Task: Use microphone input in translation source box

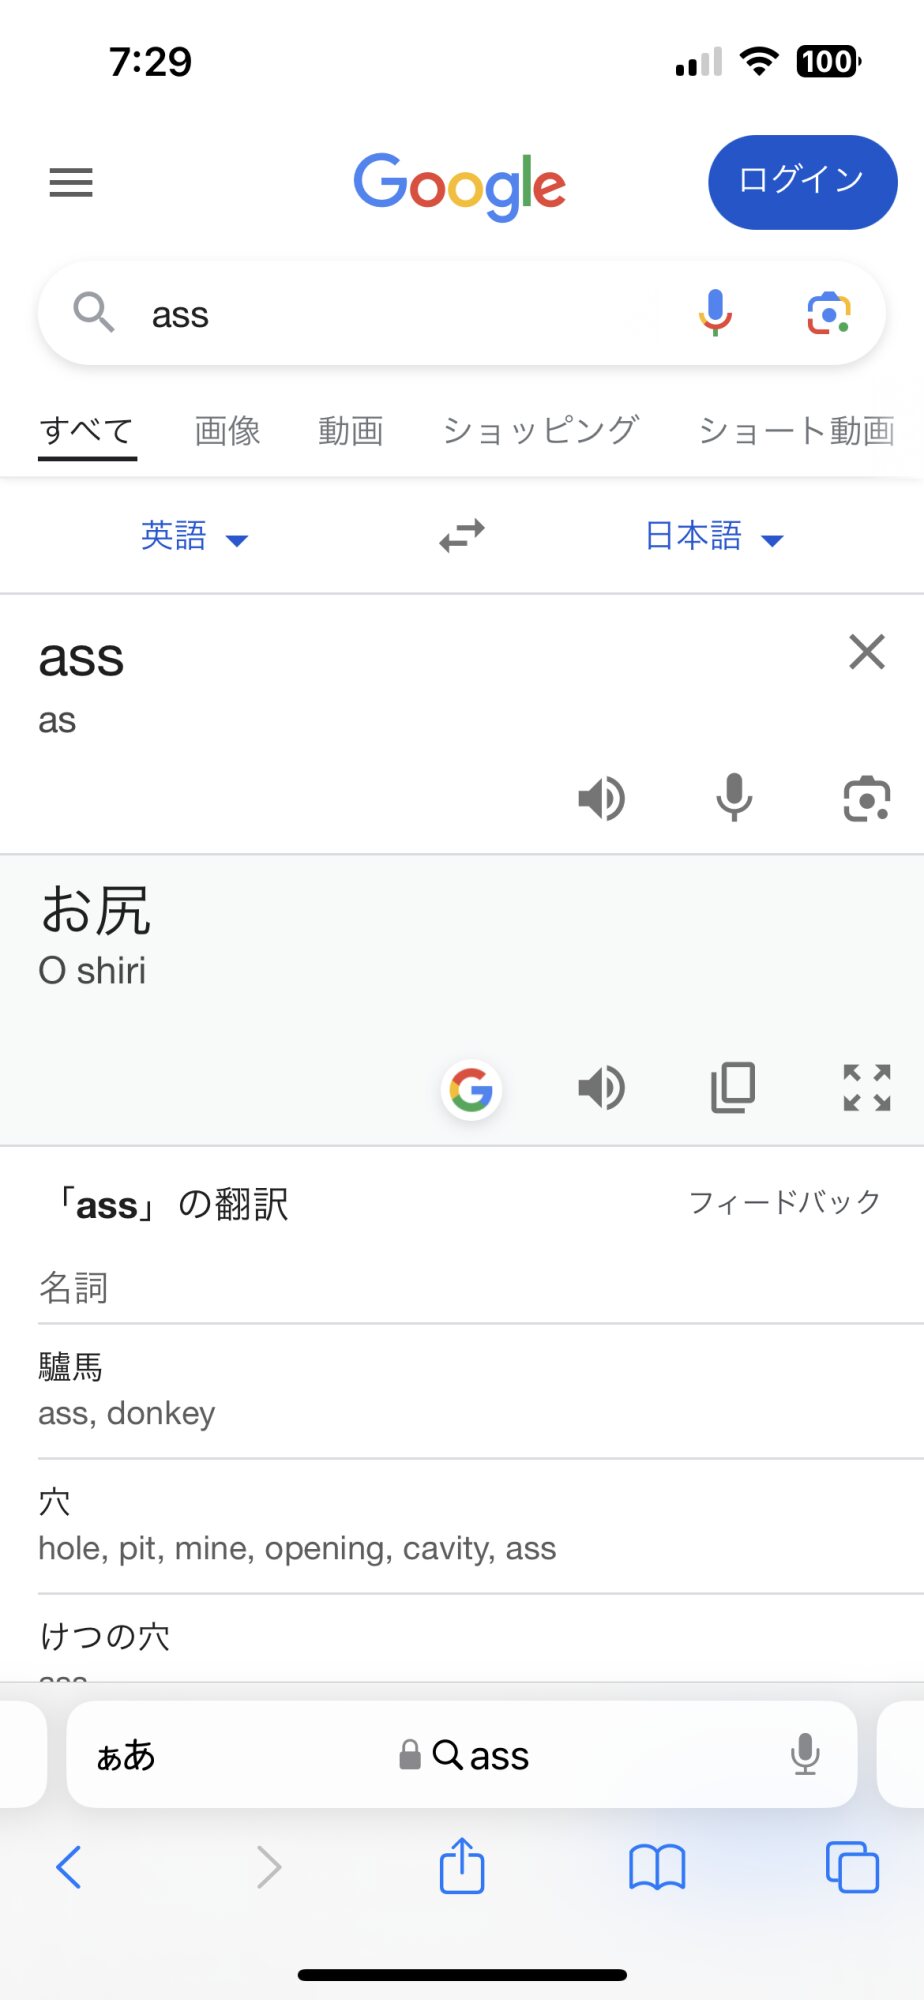Action: (x=734, y=798)
